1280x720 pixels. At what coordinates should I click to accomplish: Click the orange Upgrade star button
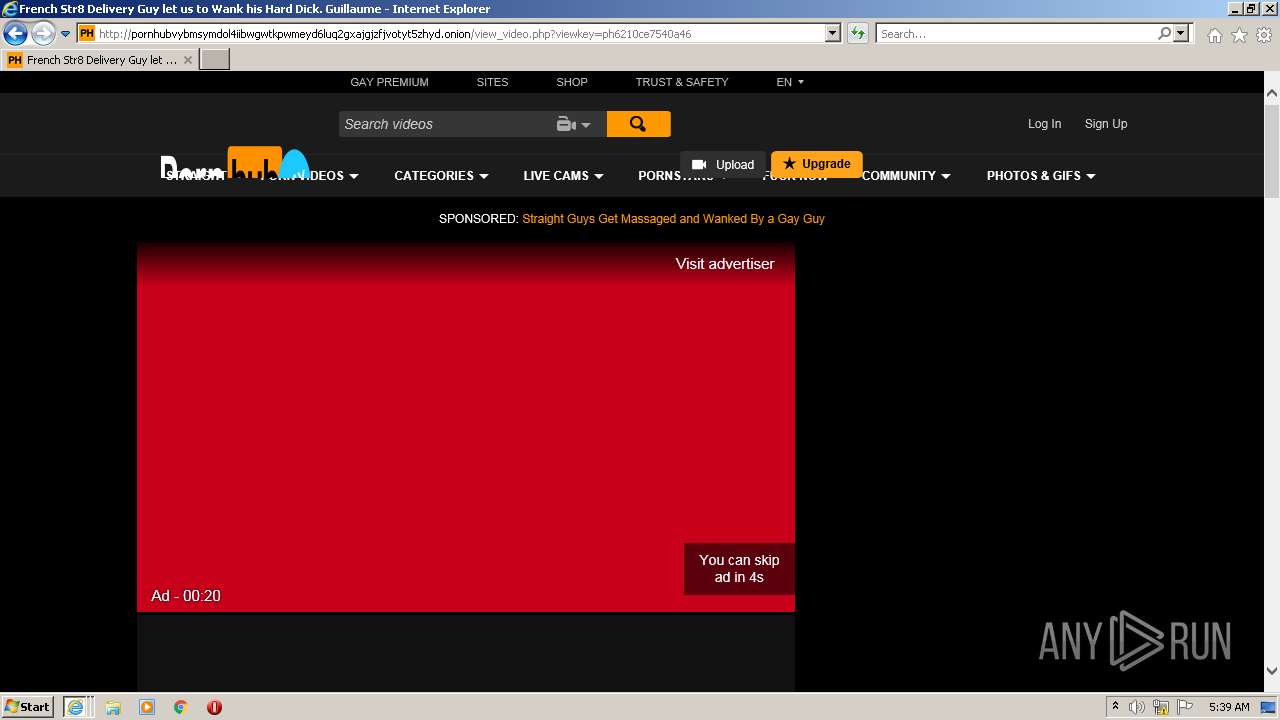(816, 164)
